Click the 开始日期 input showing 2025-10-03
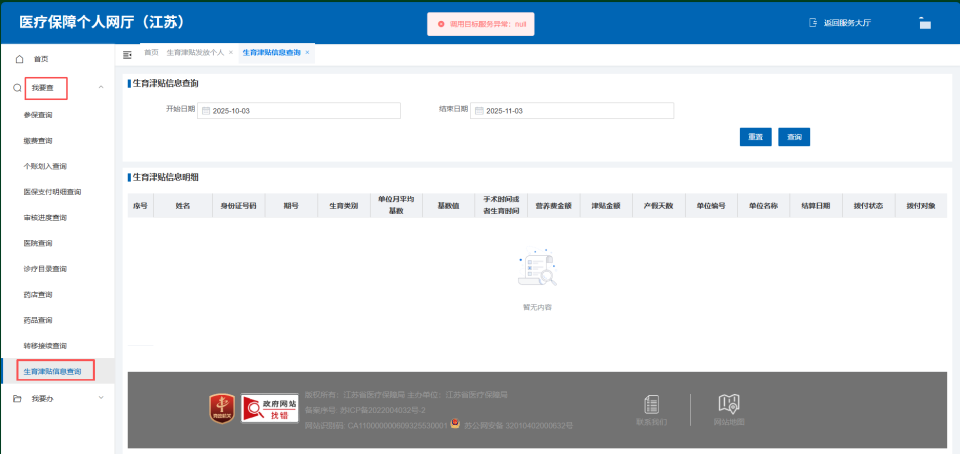The height and width of the screenshot is (454, 960). pyautogui.click(x=299, y=111)
